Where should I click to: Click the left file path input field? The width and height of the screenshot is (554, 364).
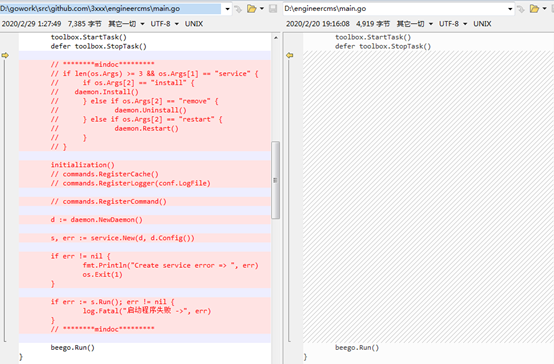click(x=110, y=8)
